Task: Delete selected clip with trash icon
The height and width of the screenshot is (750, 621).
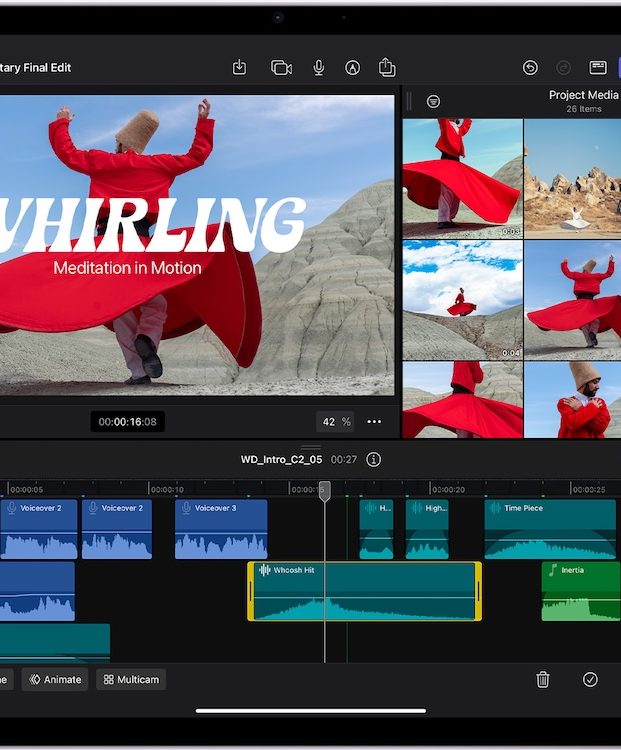Action: pyautogui.click(x=542, y=680)
